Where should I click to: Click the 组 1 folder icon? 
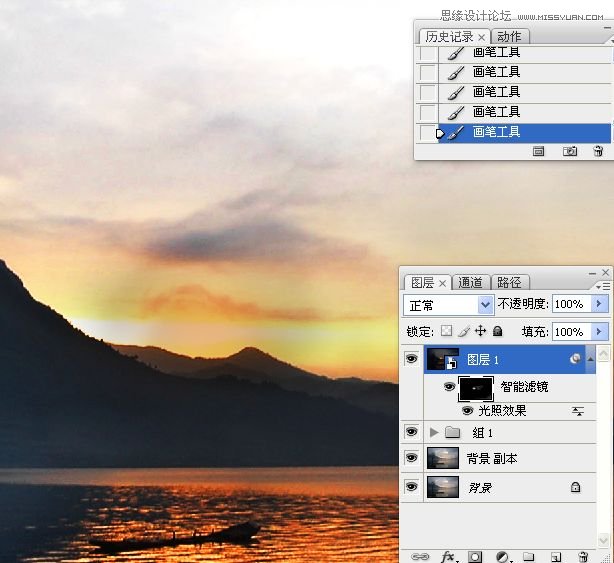pos(453,432)
